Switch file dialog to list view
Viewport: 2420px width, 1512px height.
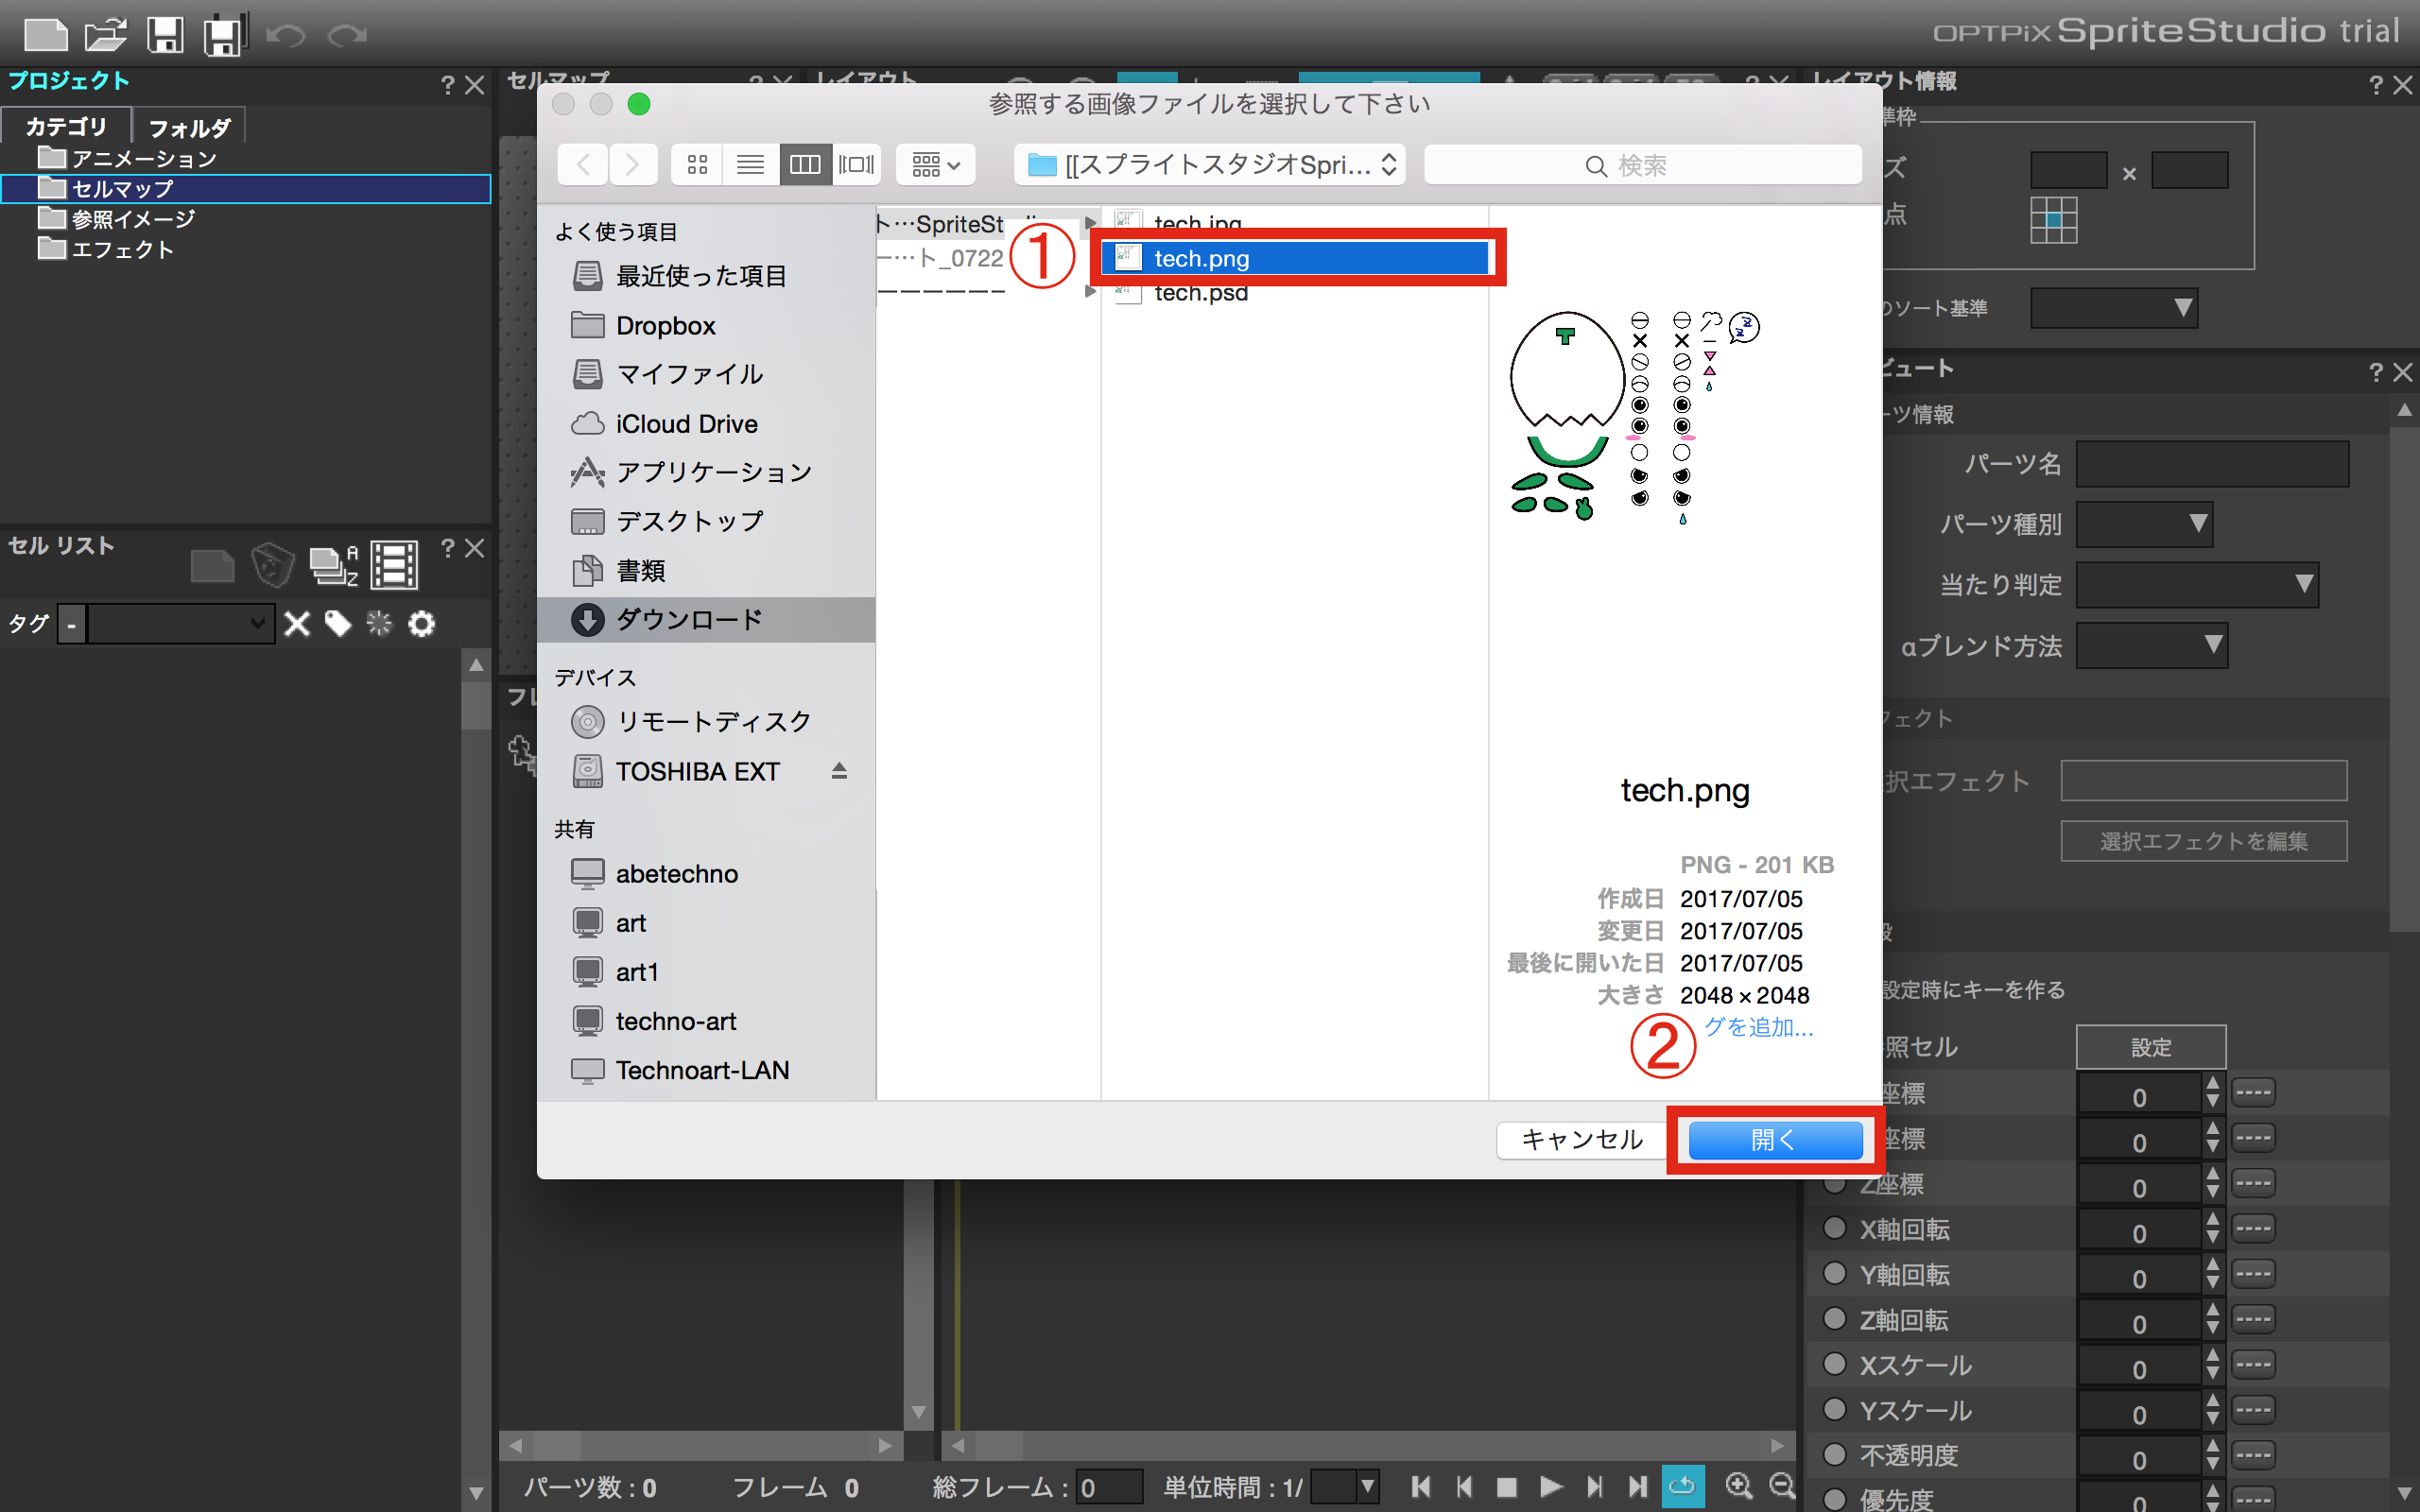tap(750, 165)
